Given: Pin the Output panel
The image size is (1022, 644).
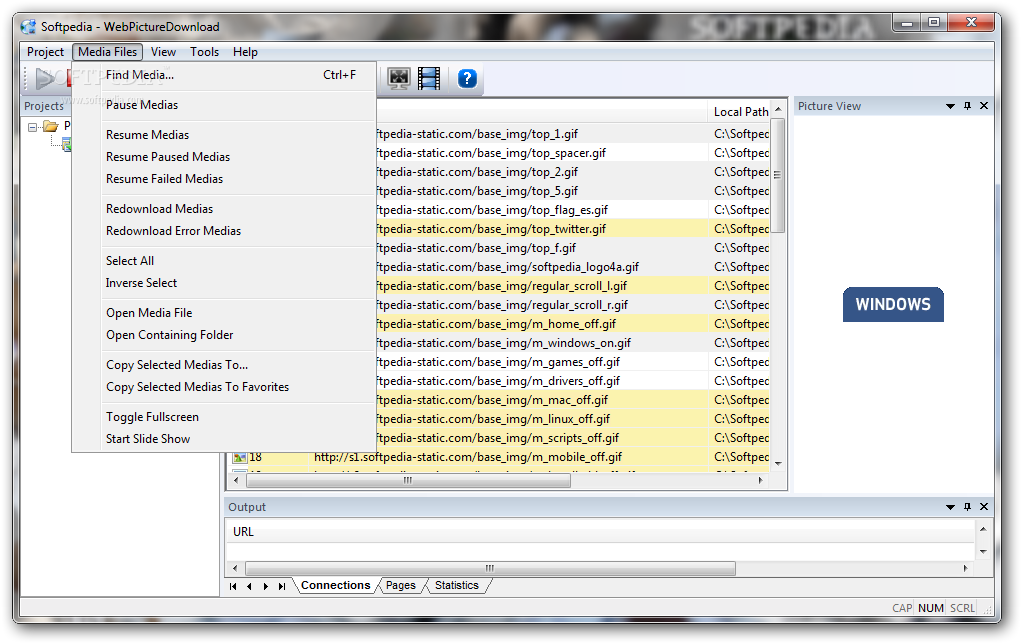Looking at the screenshot, I should click(967, 506).
